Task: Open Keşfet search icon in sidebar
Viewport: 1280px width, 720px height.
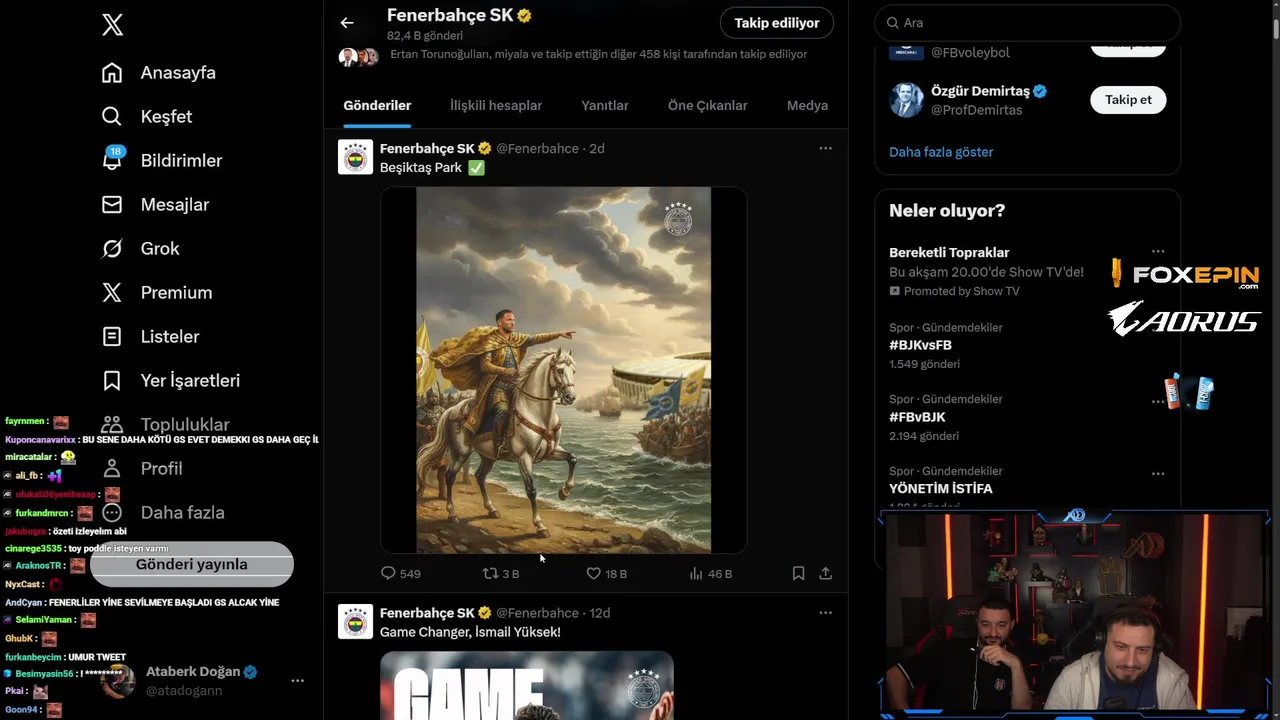Action: [x=112, y=117]
